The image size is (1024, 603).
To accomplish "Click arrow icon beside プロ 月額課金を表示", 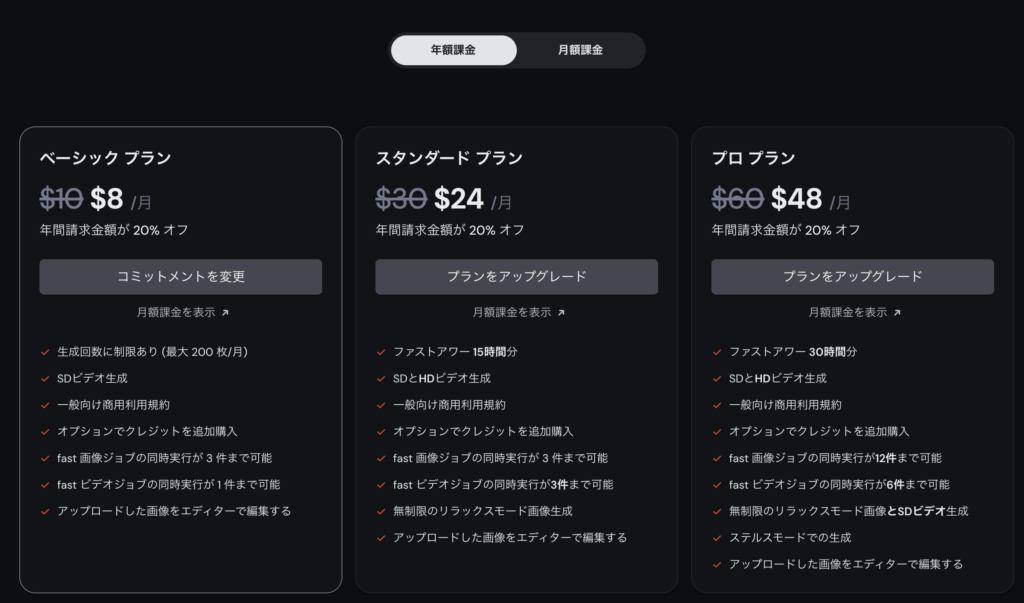I will (x=897, y=313).
